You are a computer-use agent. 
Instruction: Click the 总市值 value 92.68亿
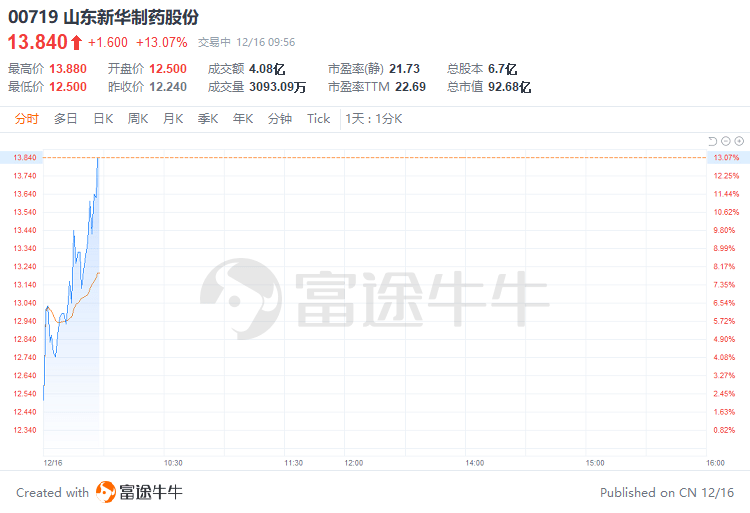tap(509, 87)
